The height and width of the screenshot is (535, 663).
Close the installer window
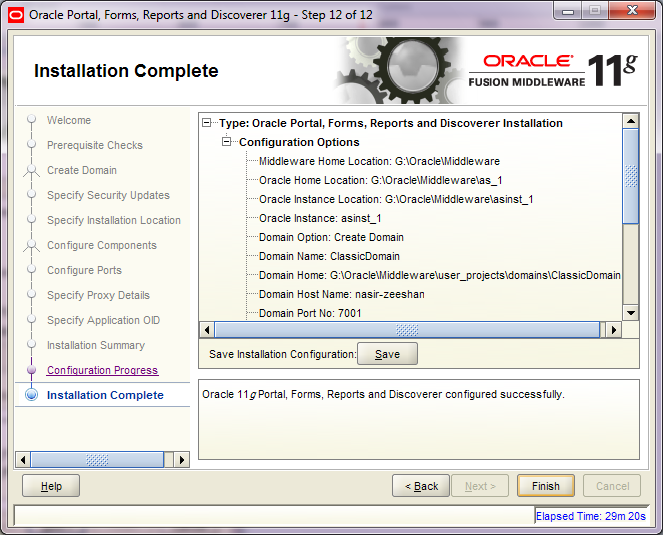pyautogui.click(x=632, y=11)
